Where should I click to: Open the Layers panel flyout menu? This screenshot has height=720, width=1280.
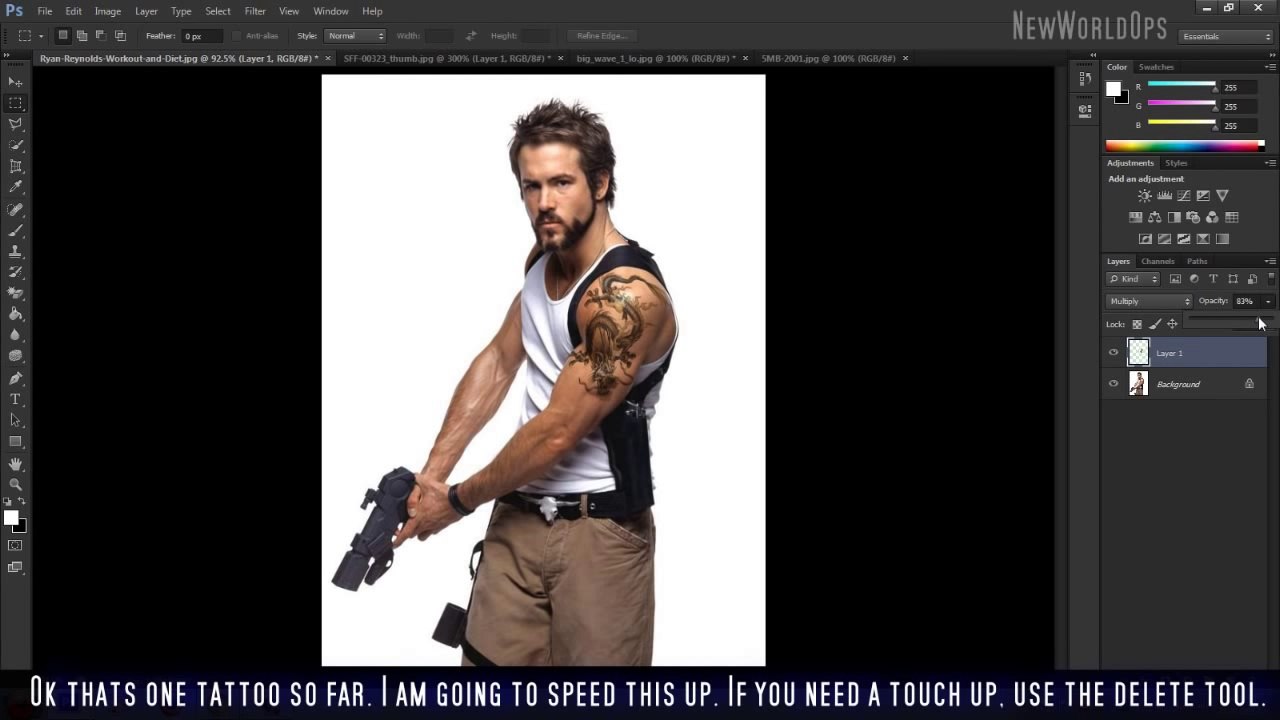point(1270,261)
